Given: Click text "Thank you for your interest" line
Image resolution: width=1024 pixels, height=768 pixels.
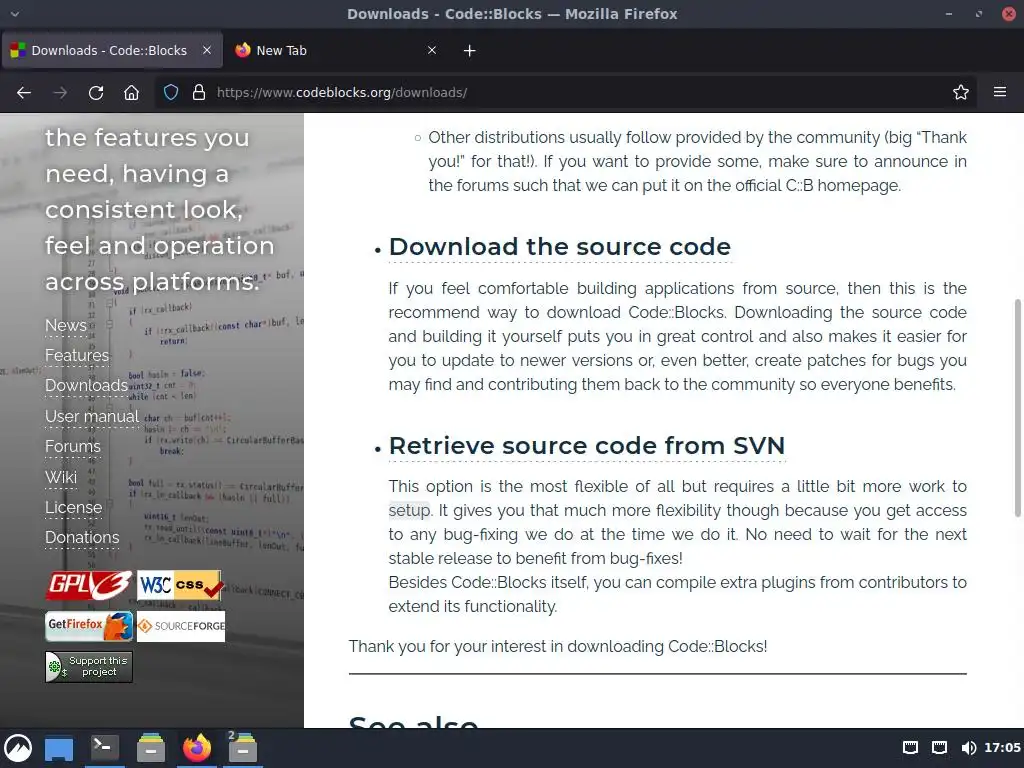Looking at the screenshot, I should pos(558,647).
